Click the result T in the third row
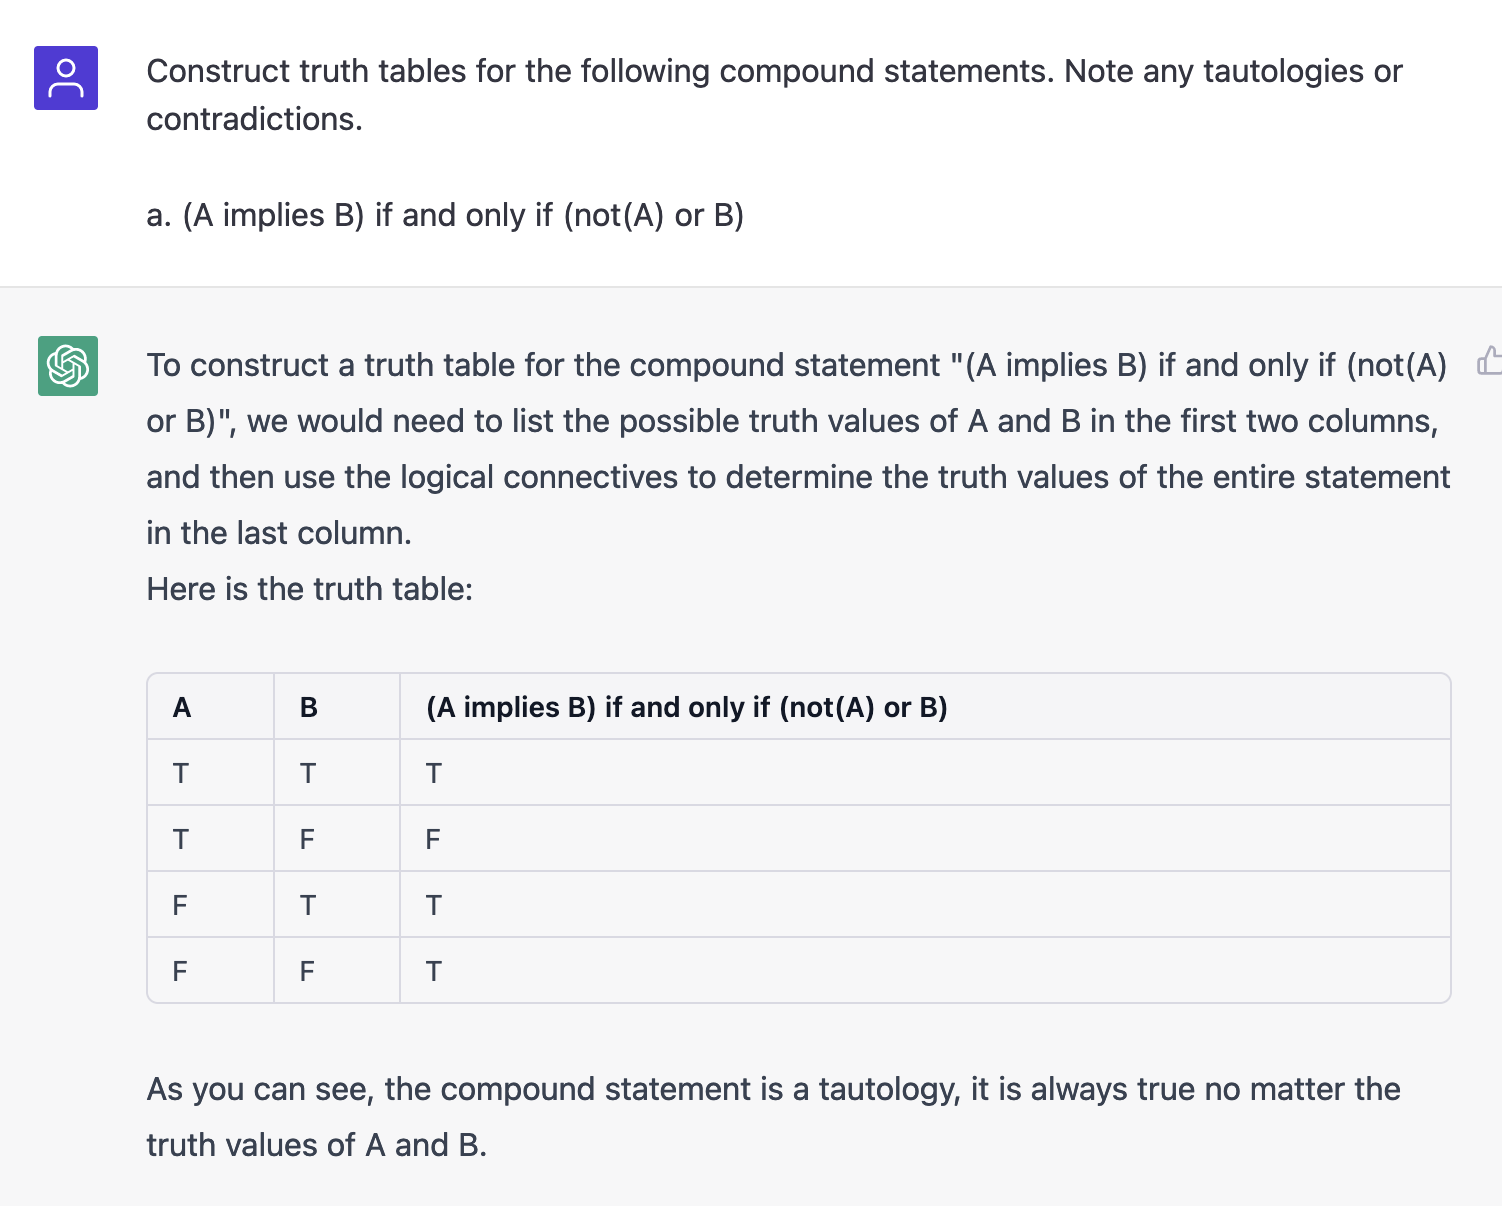 click(x=434, y=906)
